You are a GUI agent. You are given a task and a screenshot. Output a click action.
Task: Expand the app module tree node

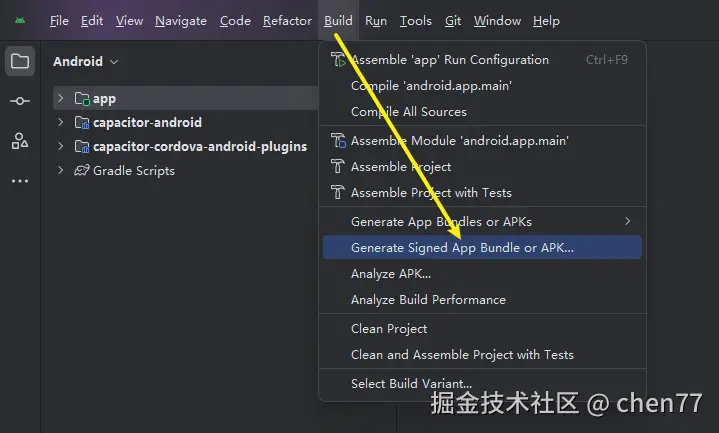(60, 98)
